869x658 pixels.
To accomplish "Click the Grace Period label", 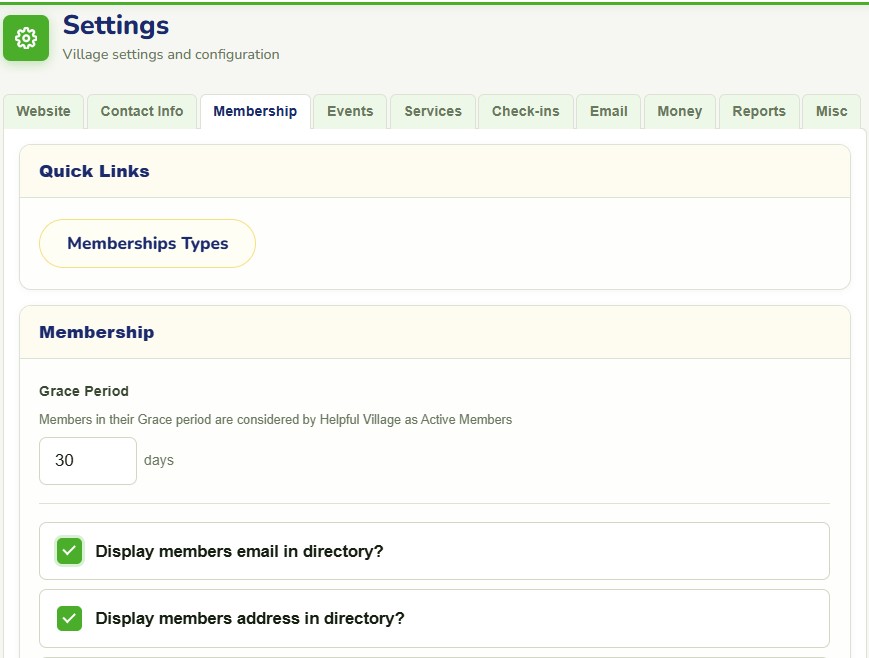I will coord(84,391).
